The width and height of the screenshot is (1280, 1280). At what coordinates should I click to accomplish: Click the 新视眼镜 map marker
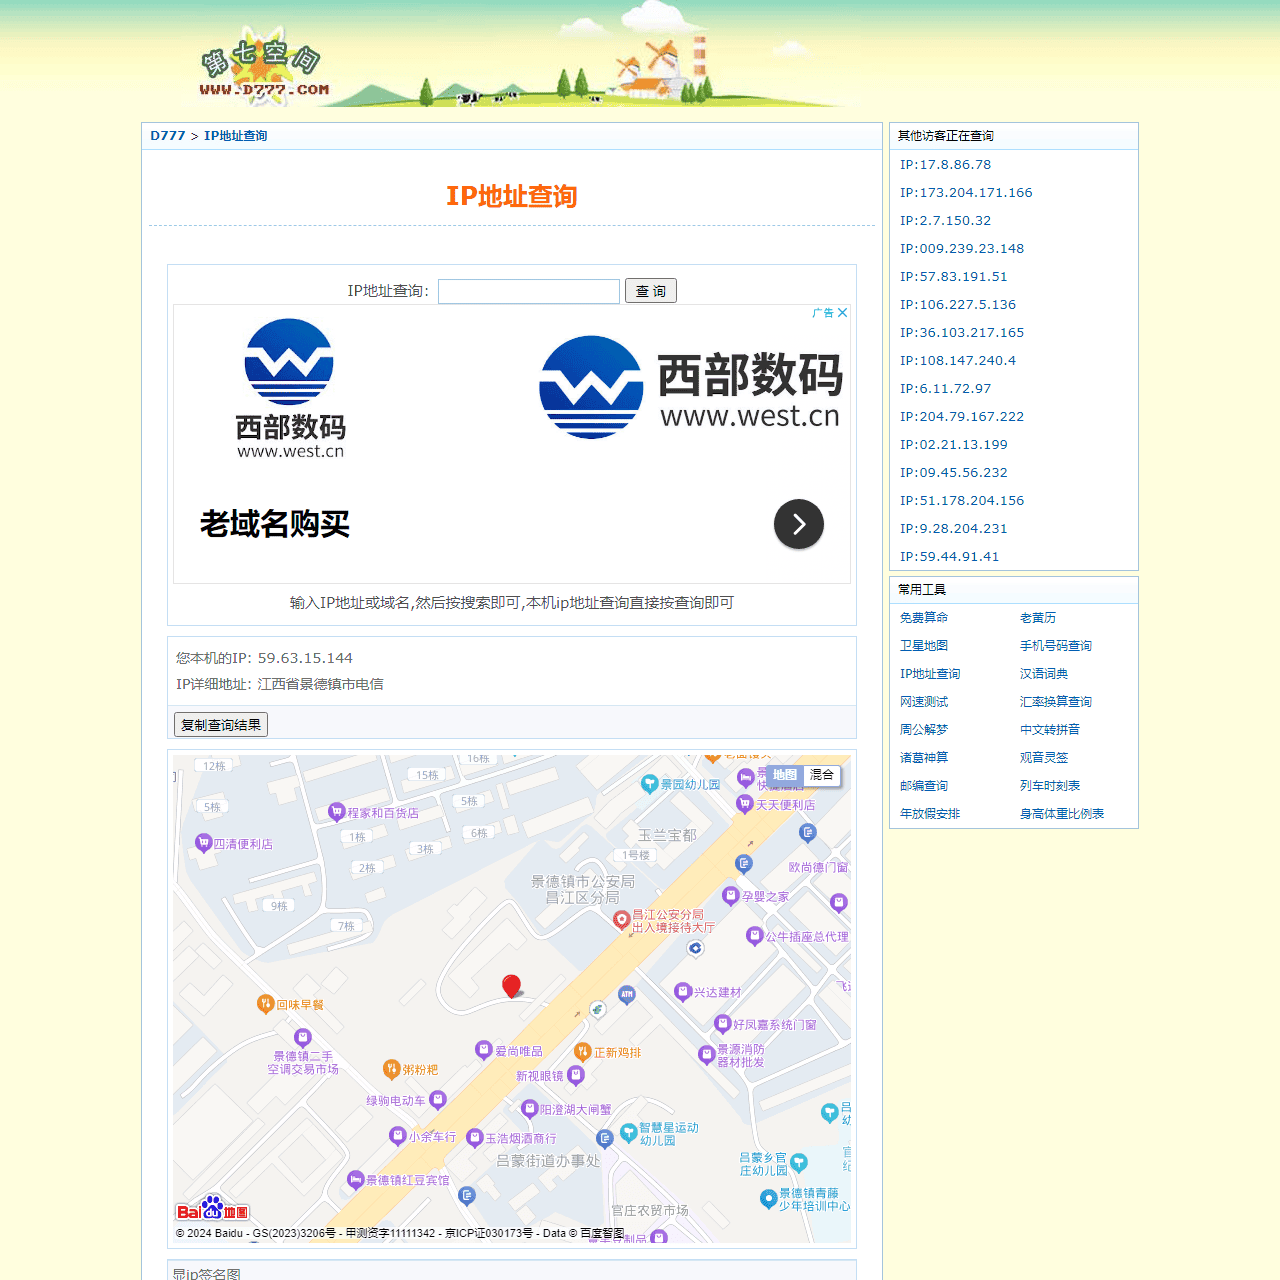pos(576,1075)
